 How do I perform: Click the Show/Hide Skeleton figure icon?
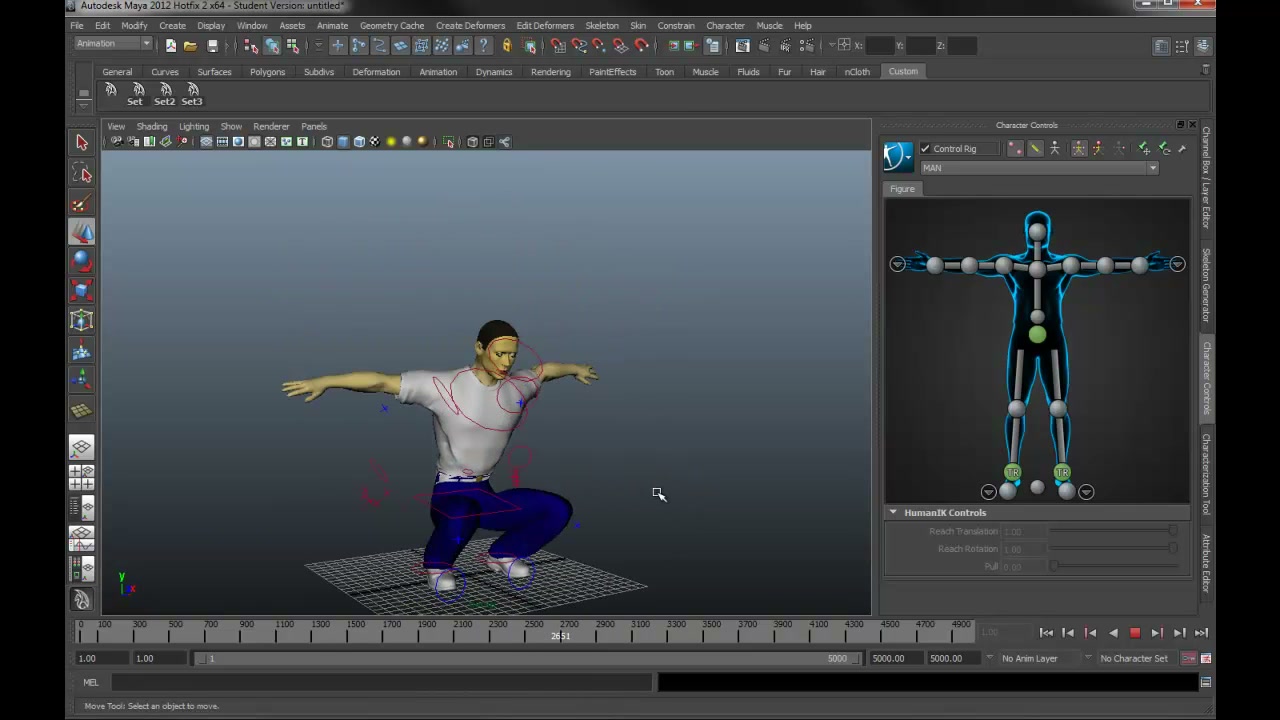click(1054, 148)
